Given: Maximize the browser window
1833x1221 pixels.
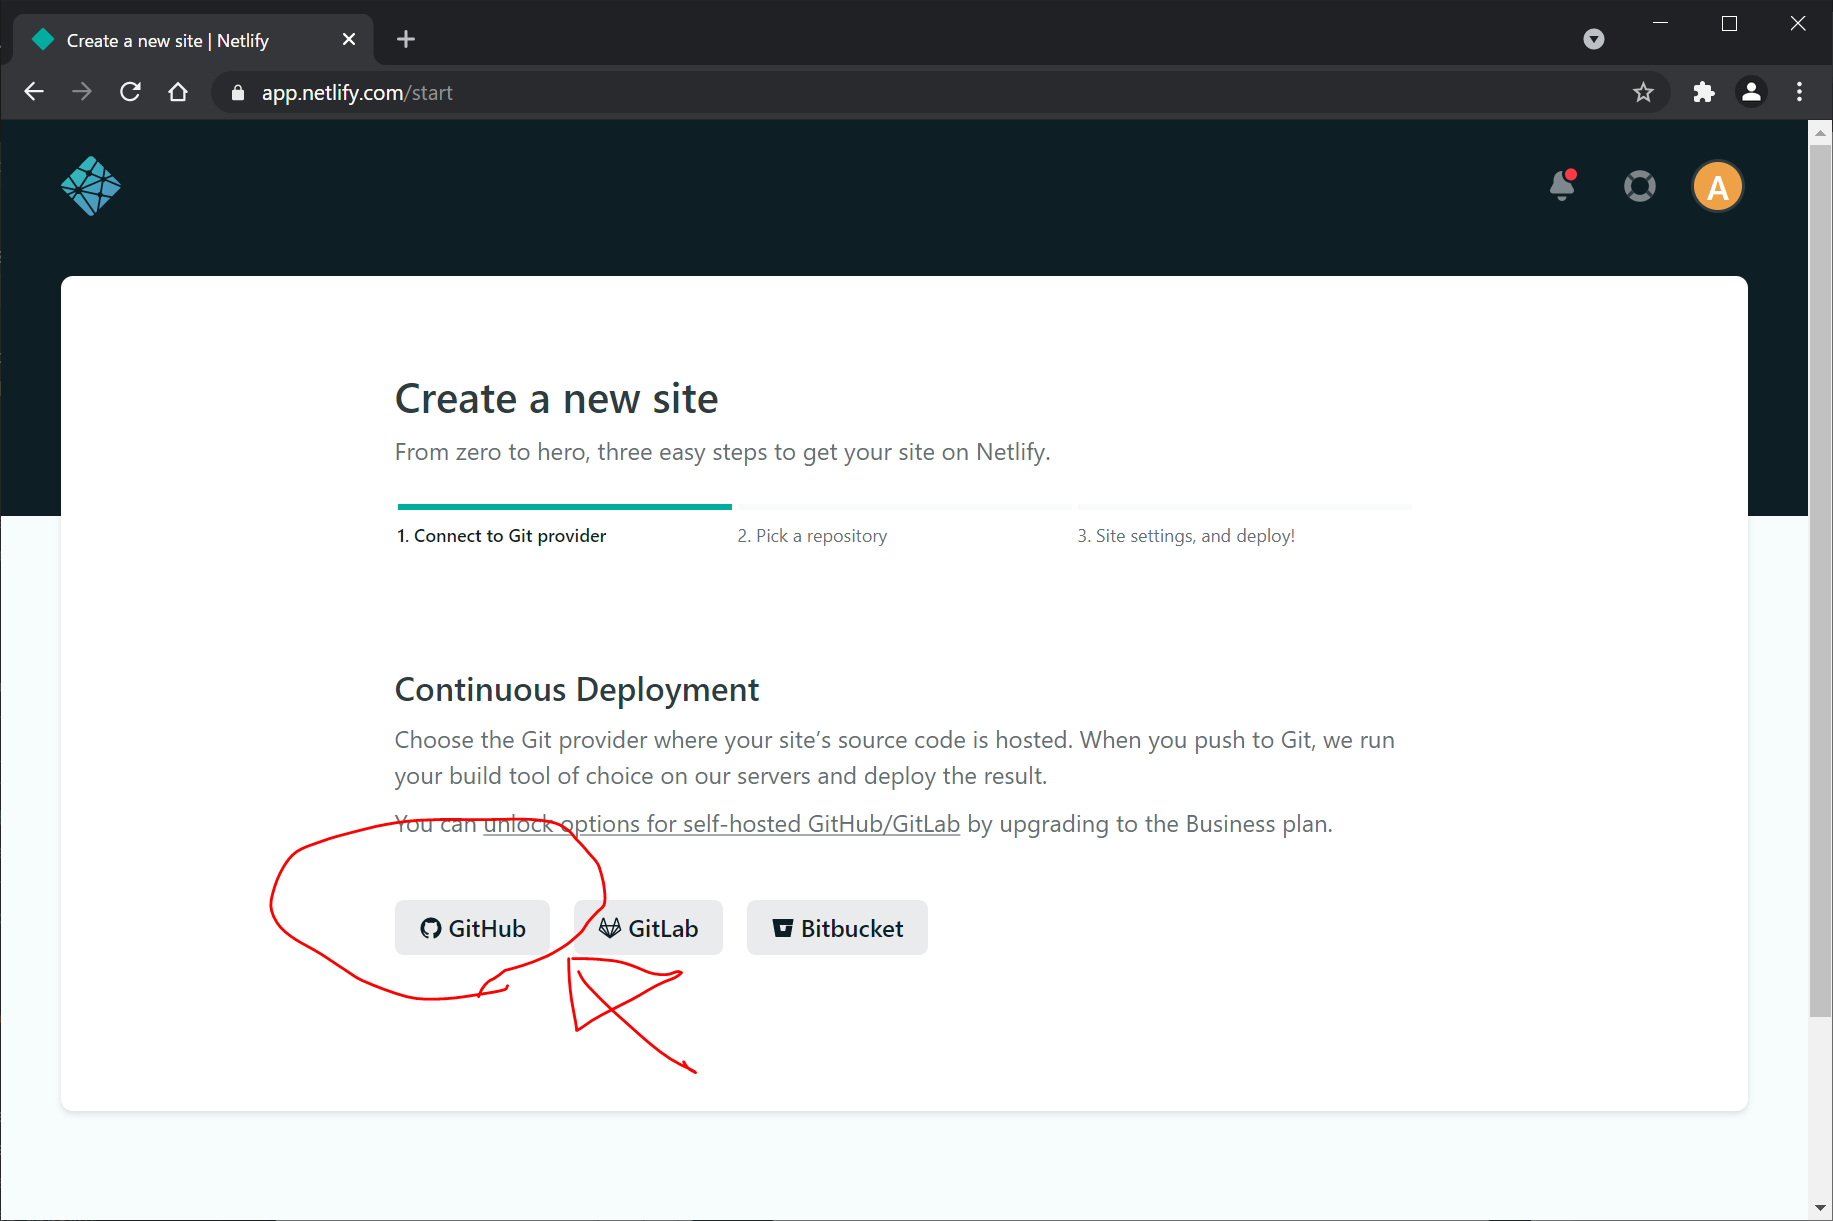Looking at the screenshot, I should [1729, 23].
